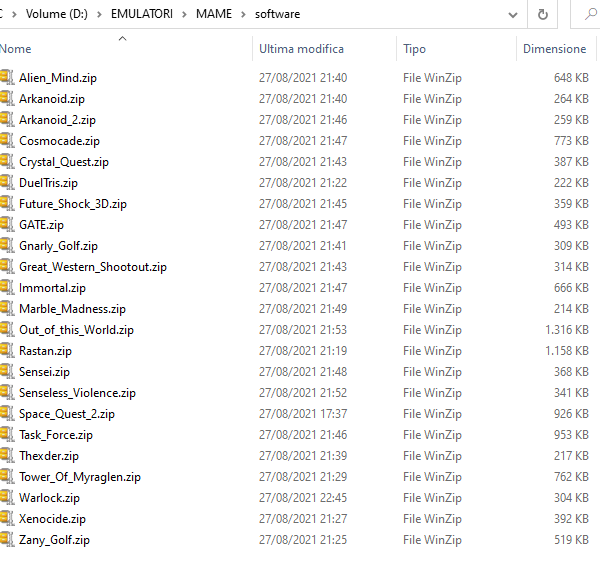Select the file name Out_of_this_World.zip
600x571 pixels.
pos(77,330)
